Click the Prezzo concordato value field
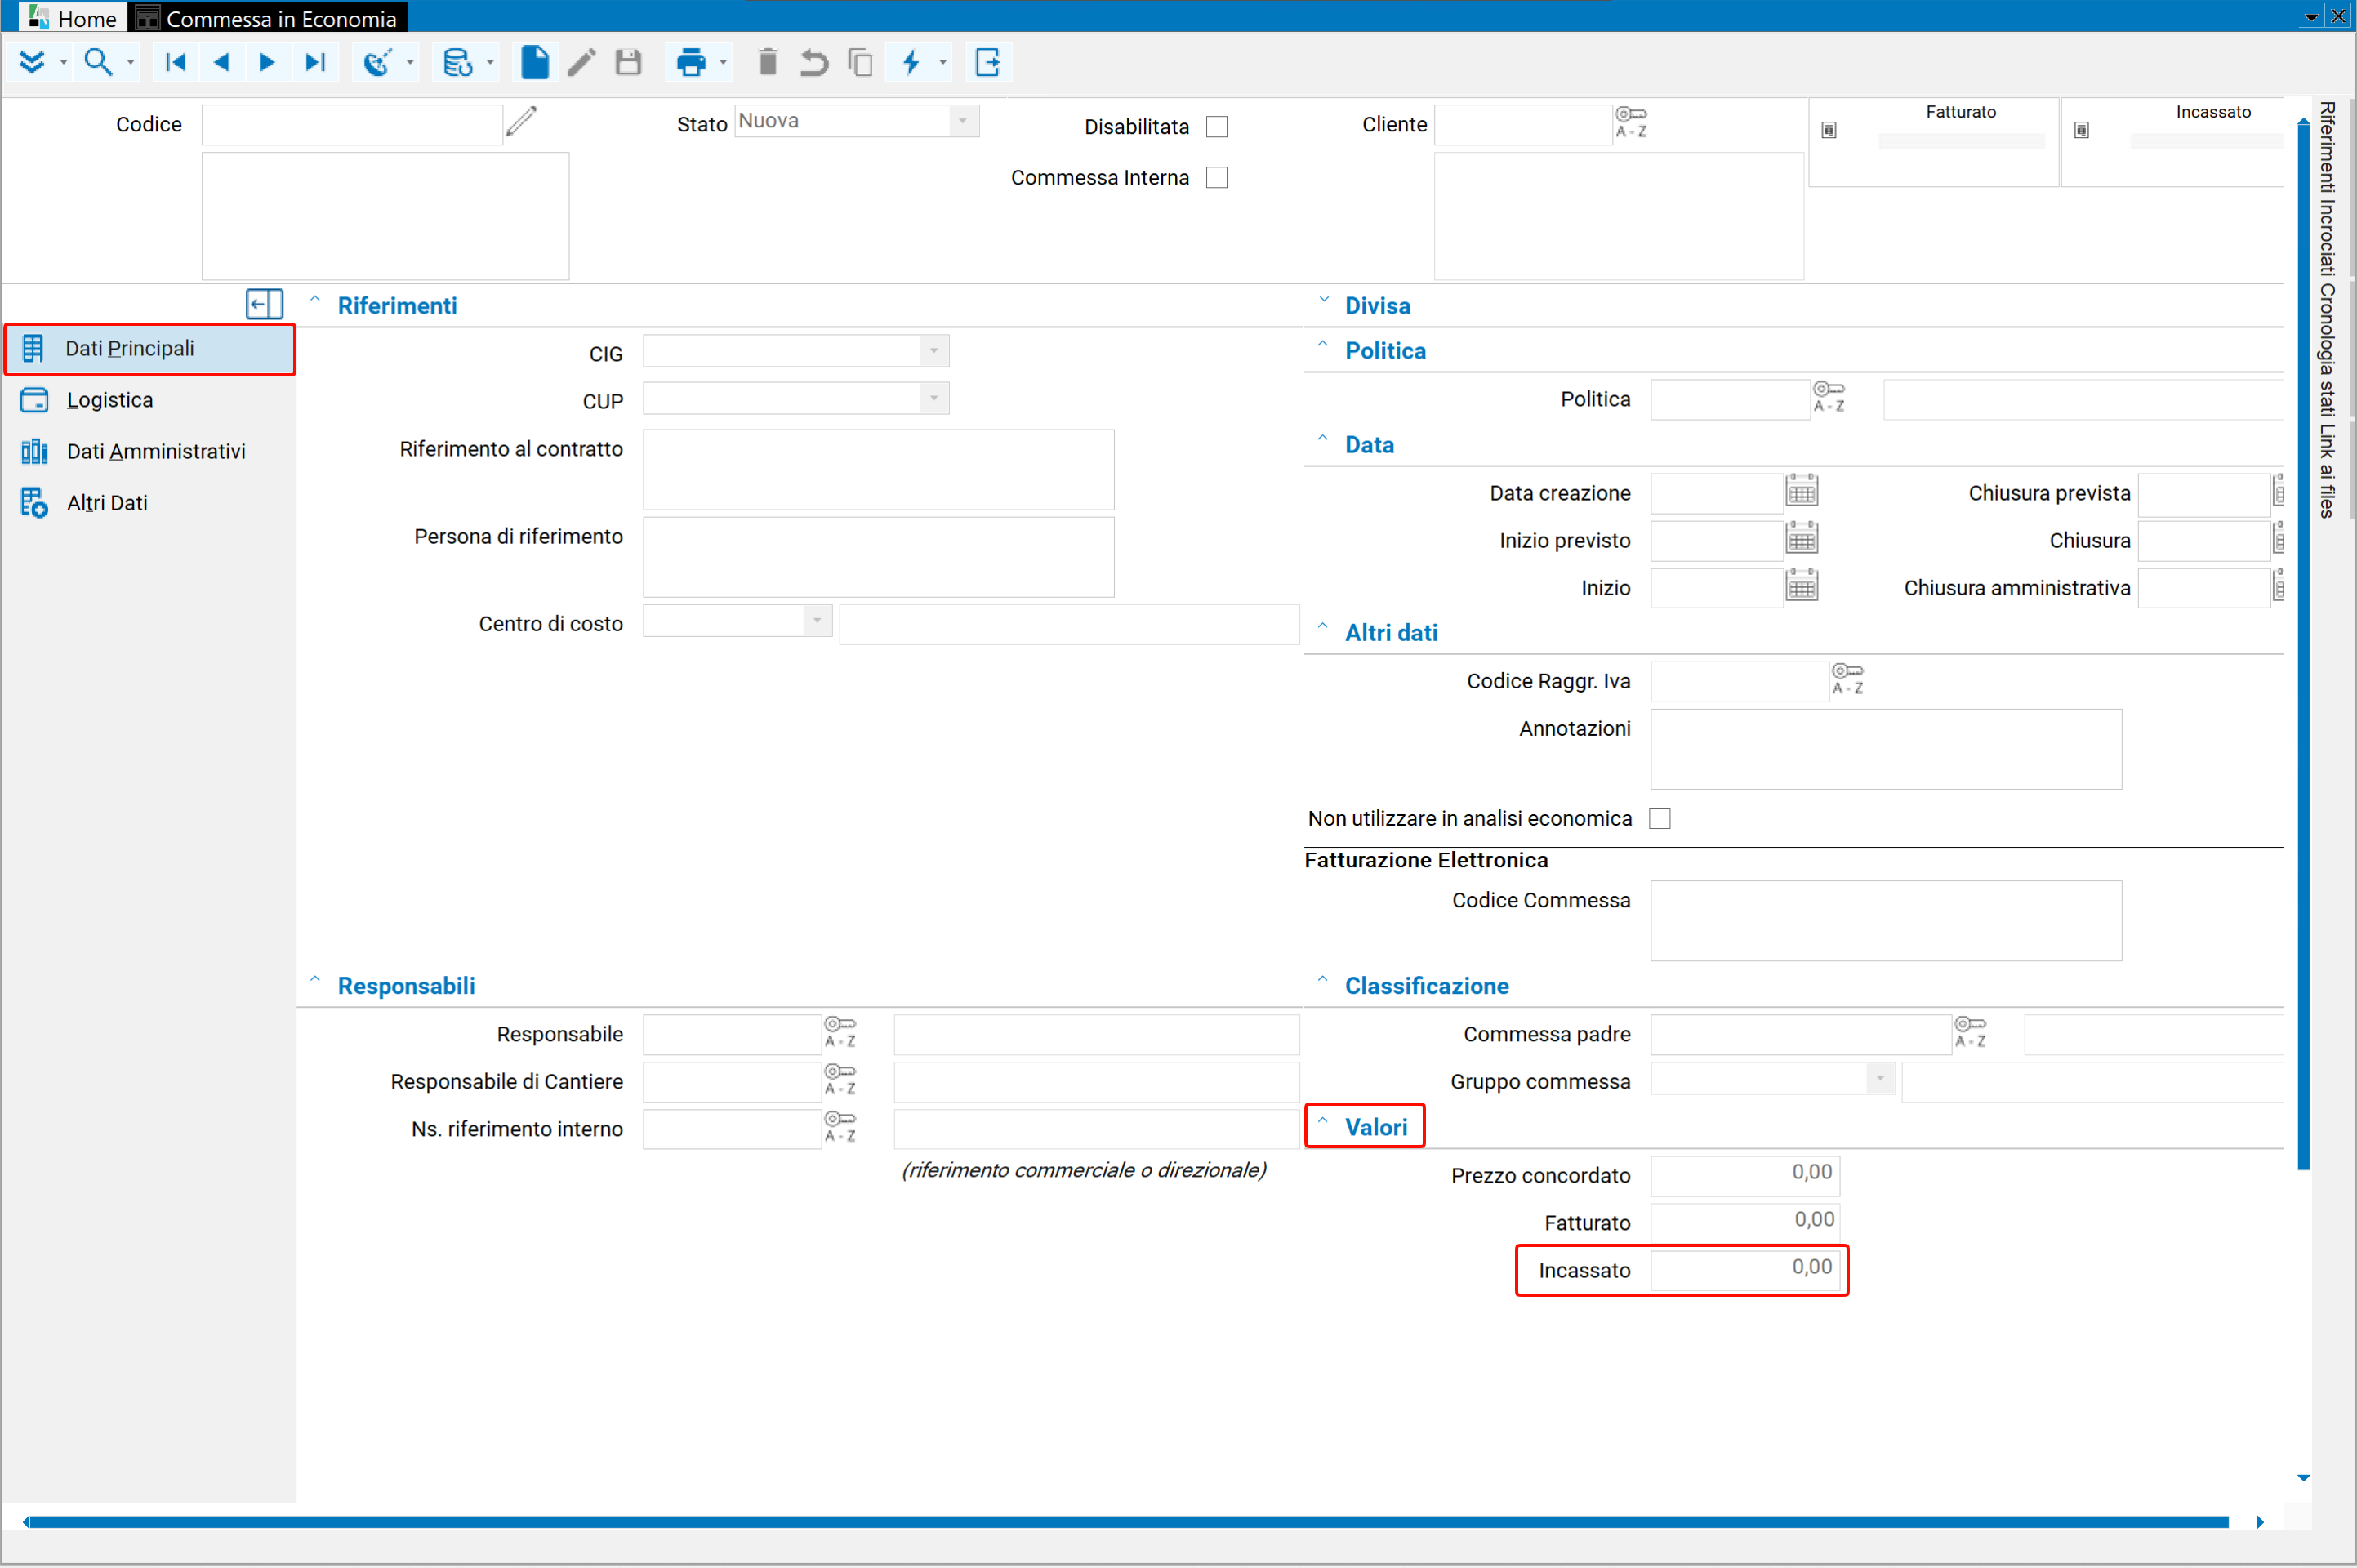2357x1568 pixels. click(x=1744, y=1174)
